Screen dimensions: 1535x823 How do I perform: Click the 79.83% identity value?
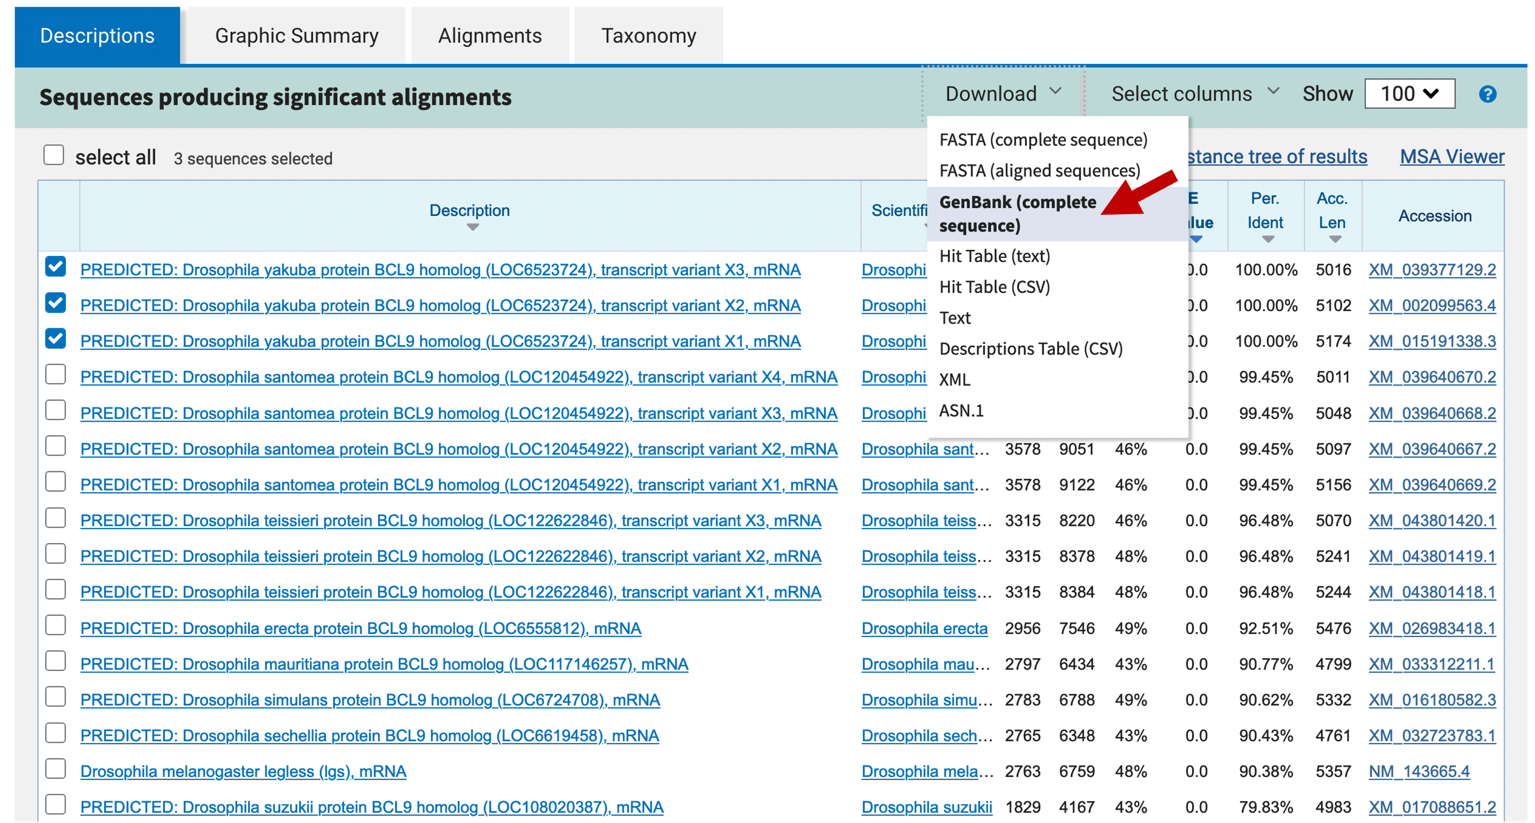pos(1266,807)
